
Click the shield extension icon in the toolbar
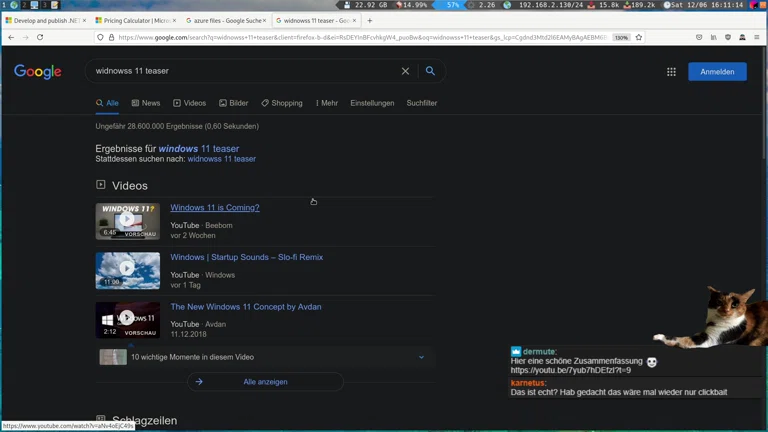(728, 37)
